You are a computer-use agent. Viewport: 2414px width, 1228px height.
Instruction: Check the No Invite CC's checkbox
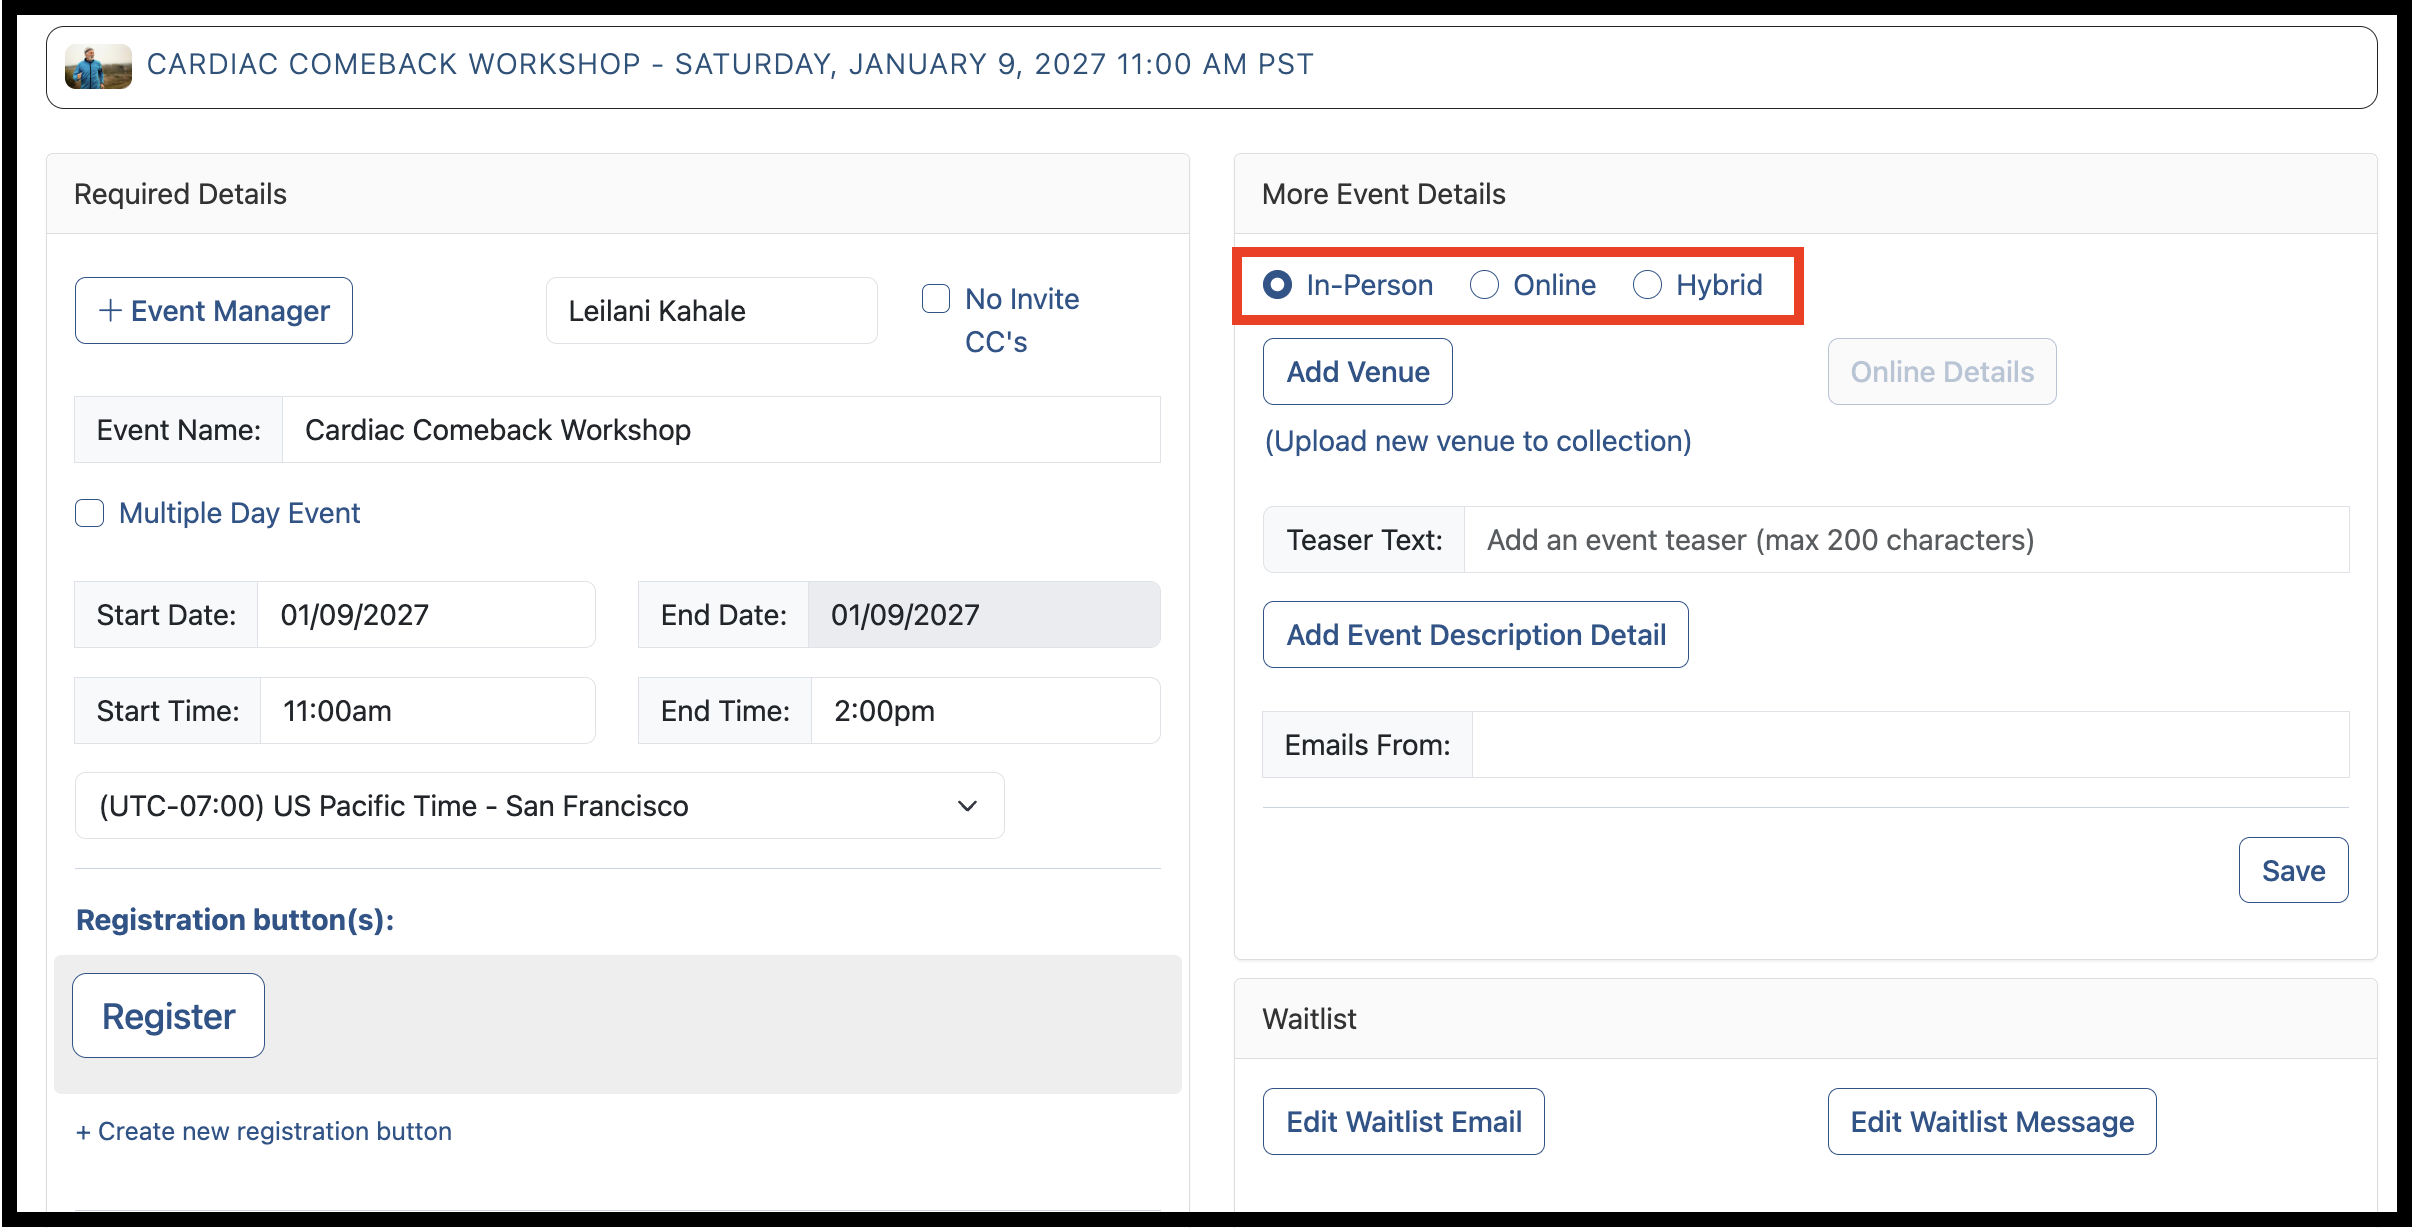[936, 299]
